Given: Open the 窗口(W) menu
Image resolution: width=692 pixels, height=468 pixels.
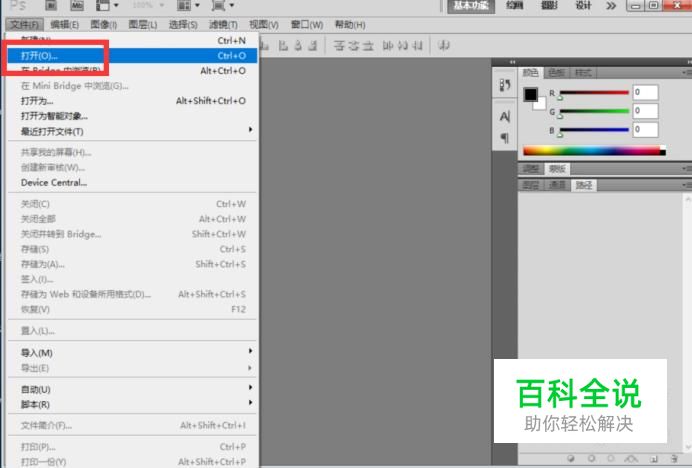Looking at the screenshot, I should click(x=307, y=25).
